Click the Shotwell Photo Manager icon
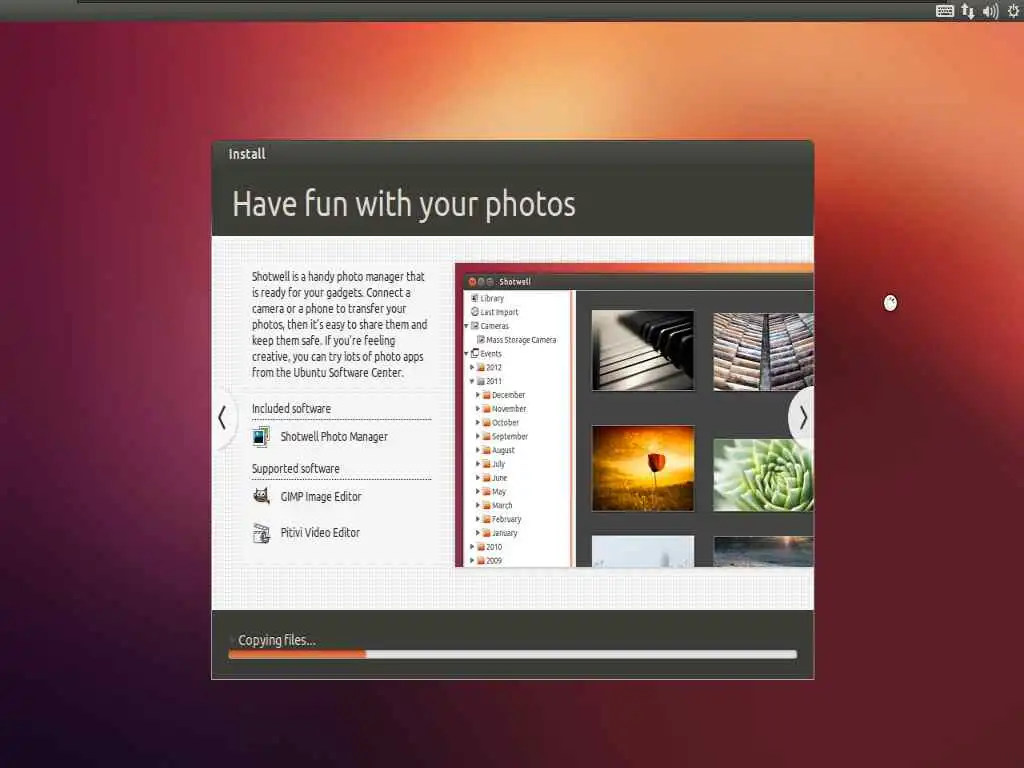1024x768 pixels. click(261, 436)
